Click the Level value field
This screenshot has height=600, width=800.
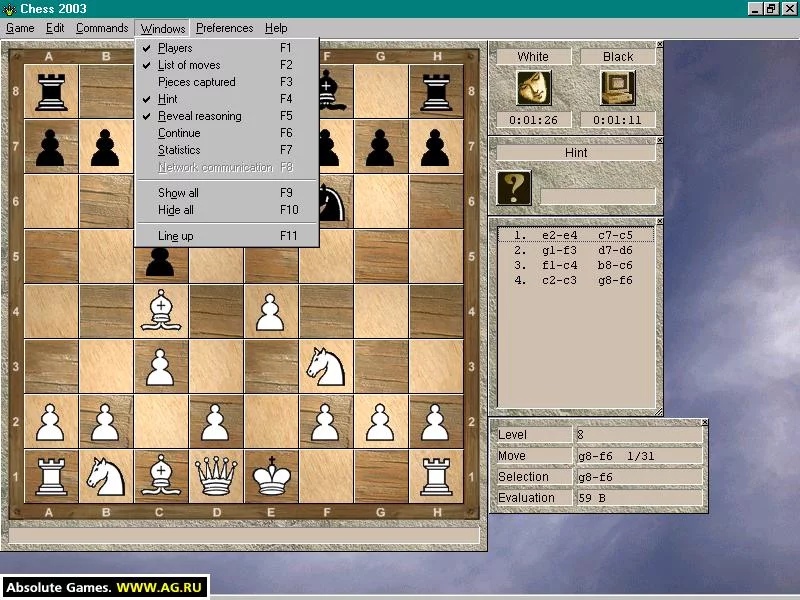point(639,435)
